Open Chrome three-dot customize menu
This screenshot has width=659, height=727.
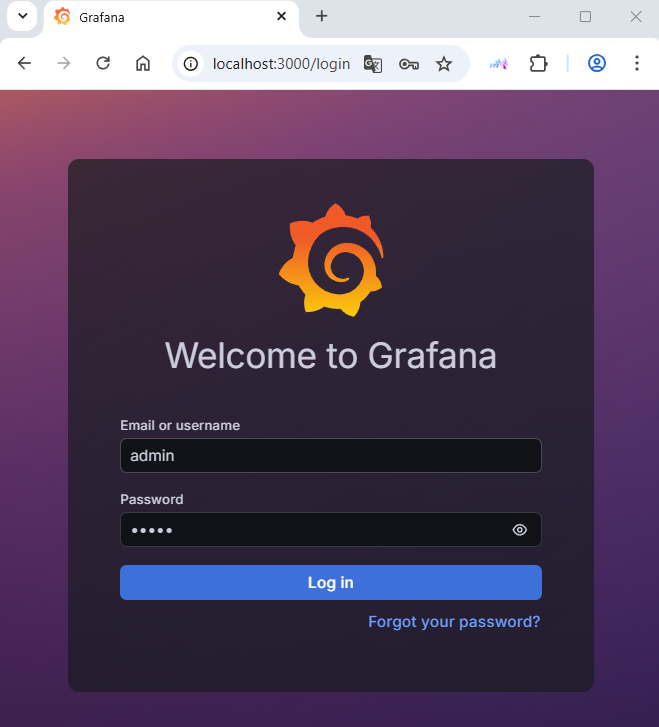click(x=636, y=63)
